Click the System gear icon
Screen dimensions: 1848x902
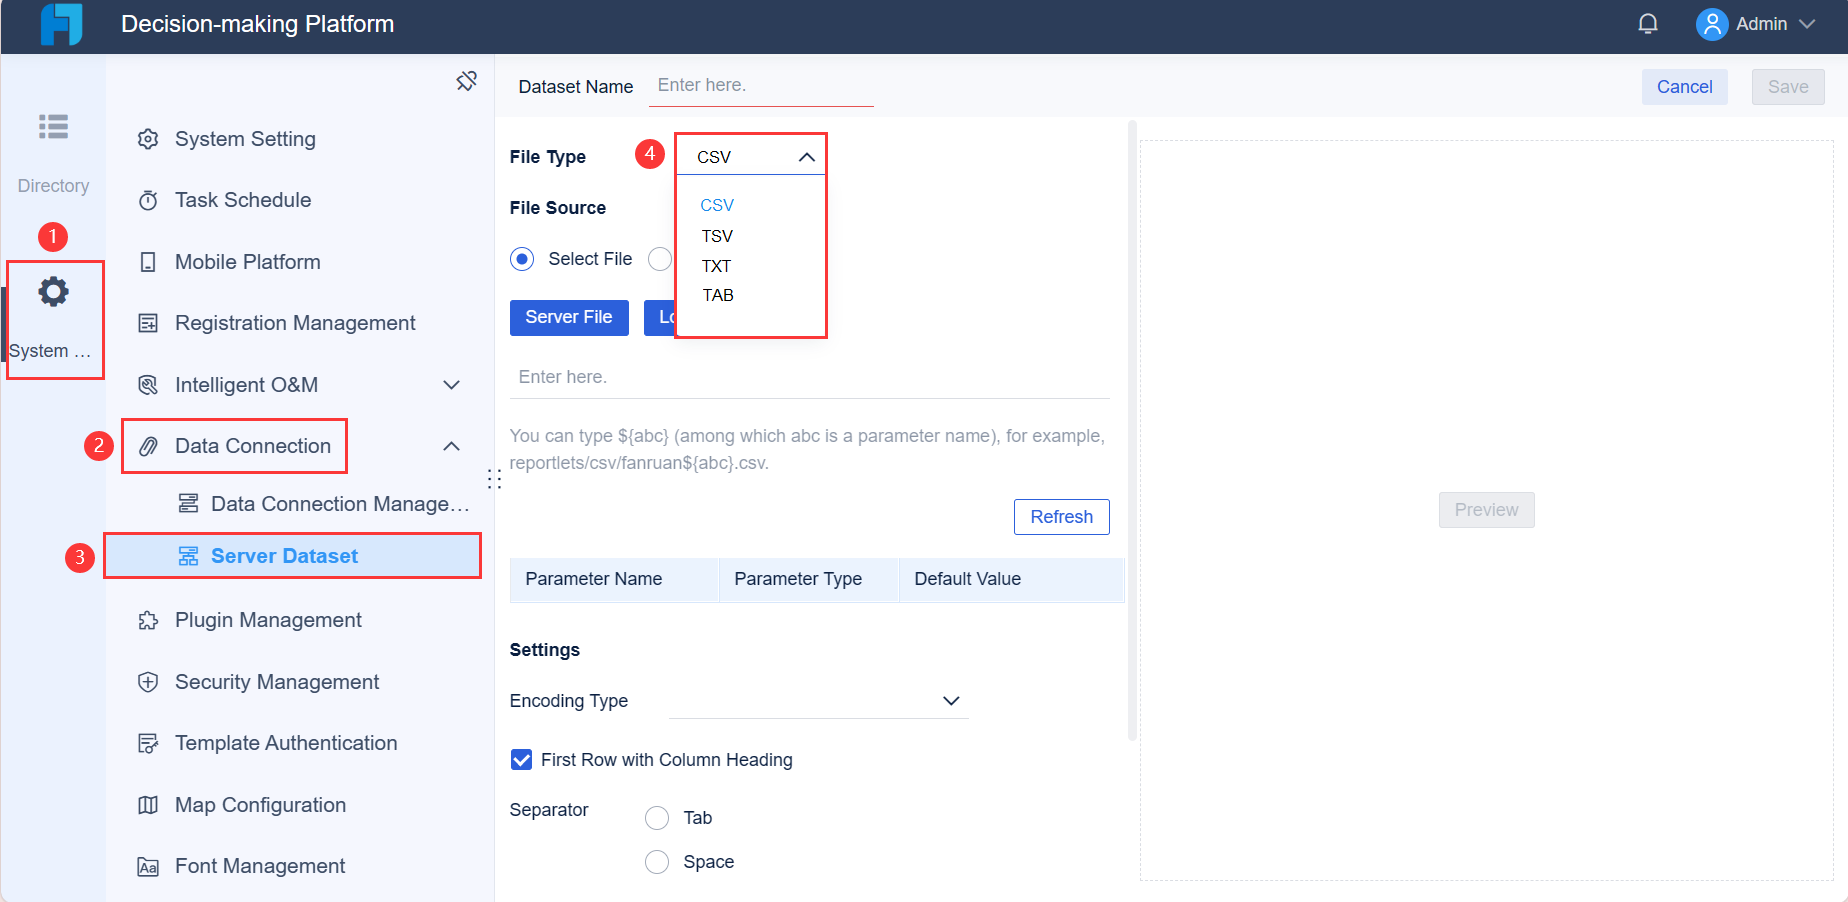[53, 292]
